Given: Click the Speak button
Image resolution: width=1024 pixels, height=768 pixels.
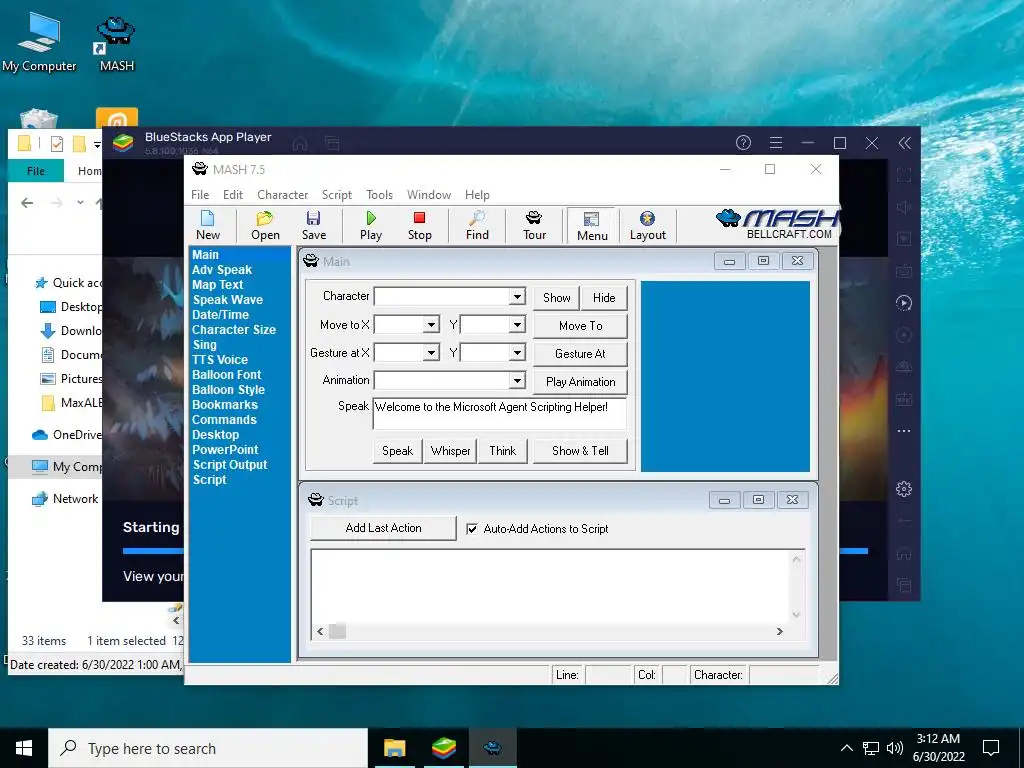Looking at the screenshot, I should [397, 451].
